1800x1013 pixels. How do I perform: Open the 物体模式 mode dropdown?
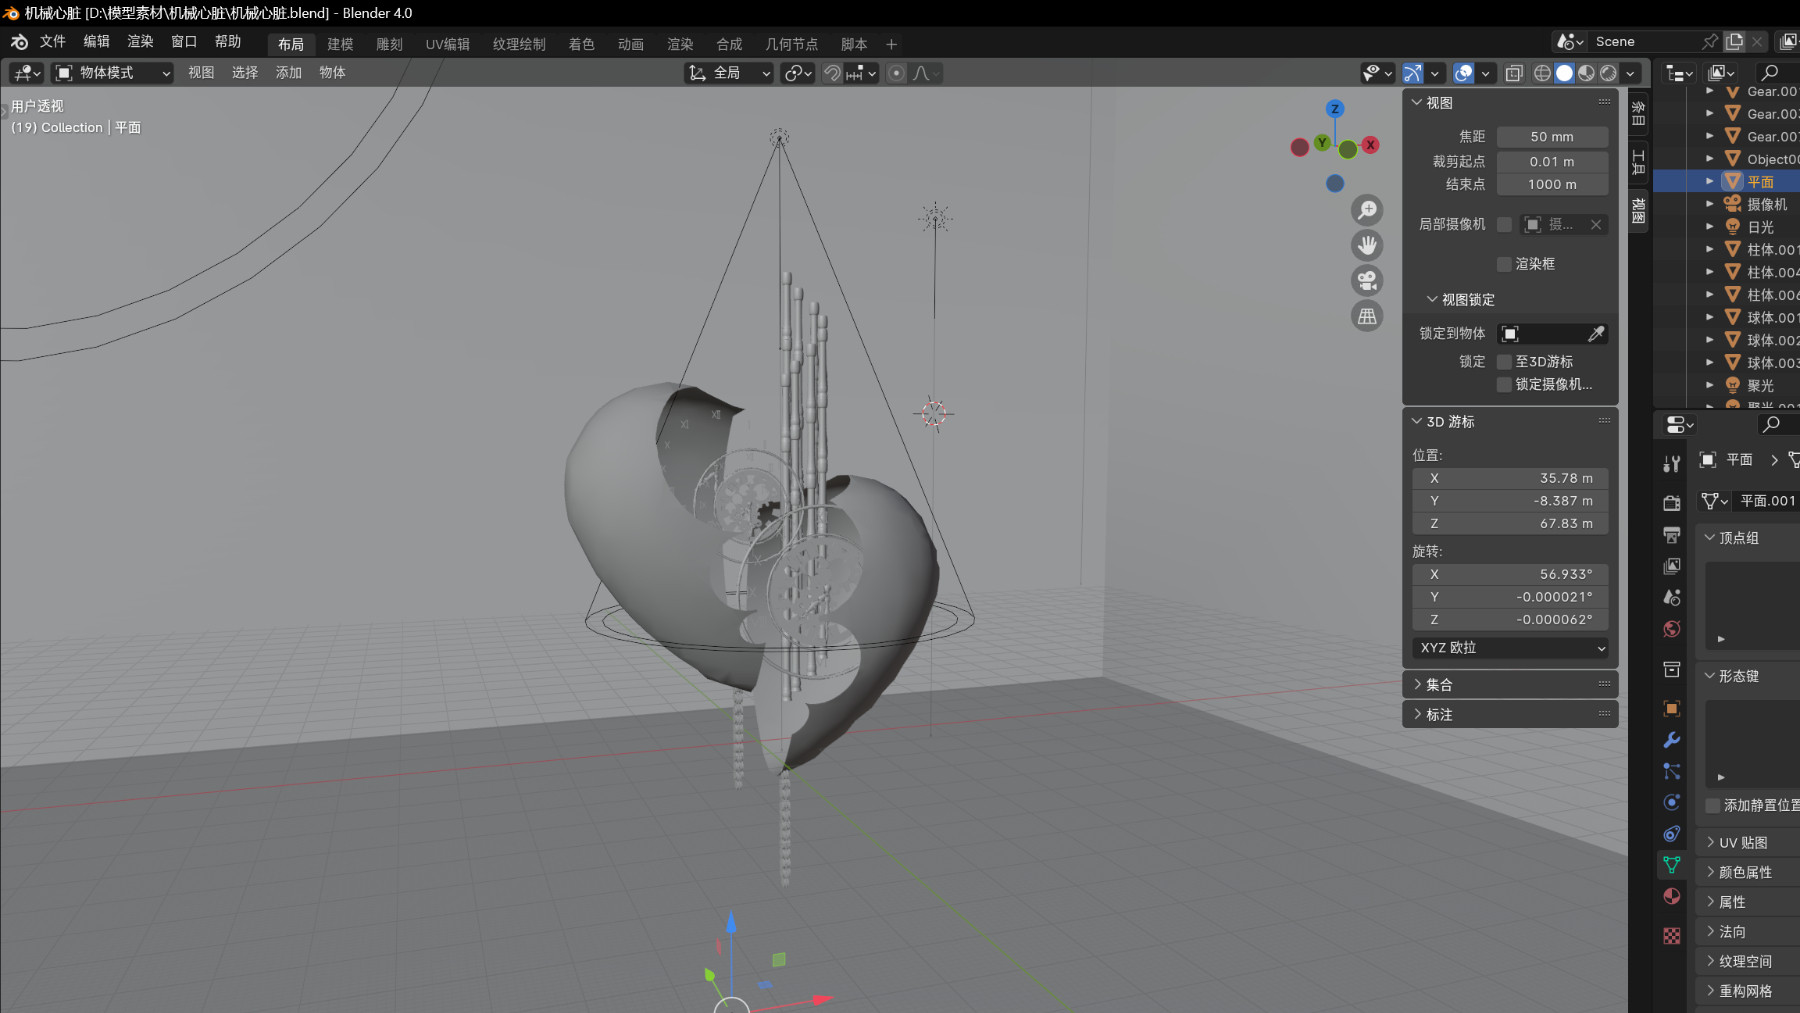click(113, 73)
